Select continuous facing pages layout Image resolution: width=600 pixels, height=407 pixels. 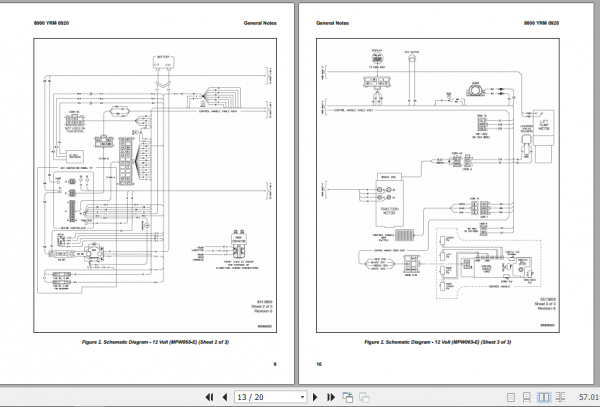[x=560, y=397]
